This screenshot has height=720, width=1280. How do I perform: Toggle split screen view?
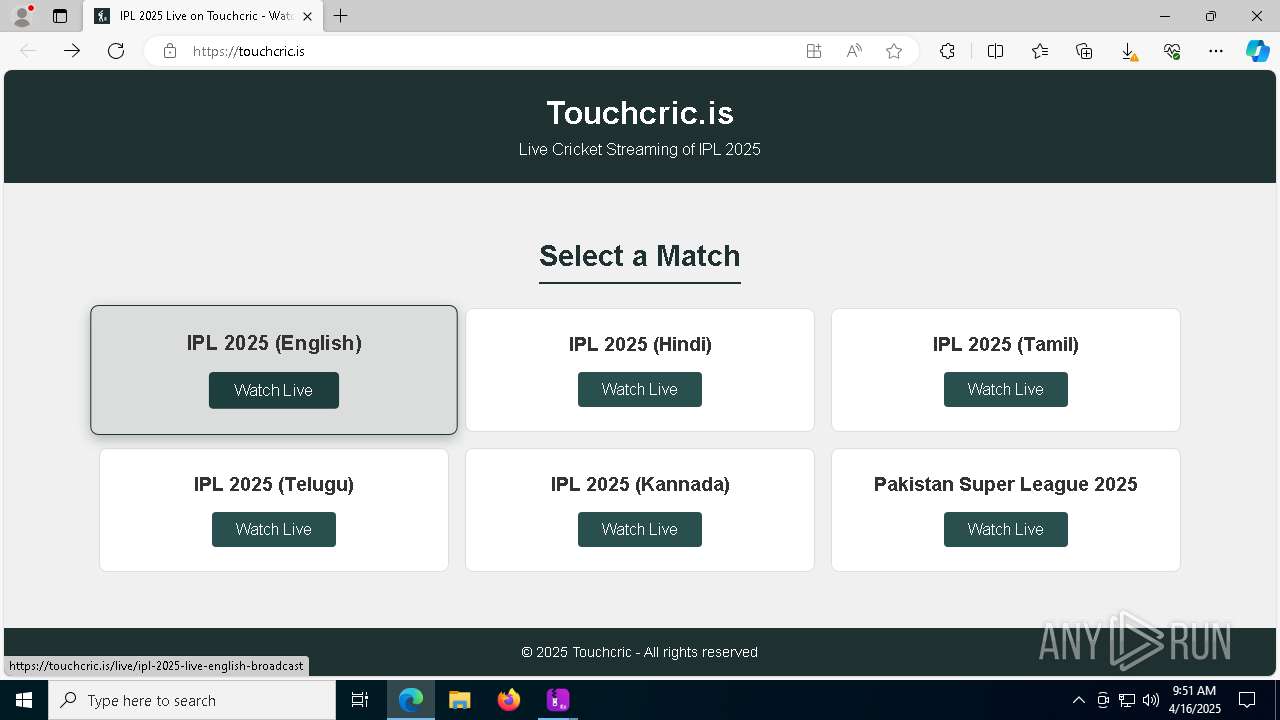[996, 51]
